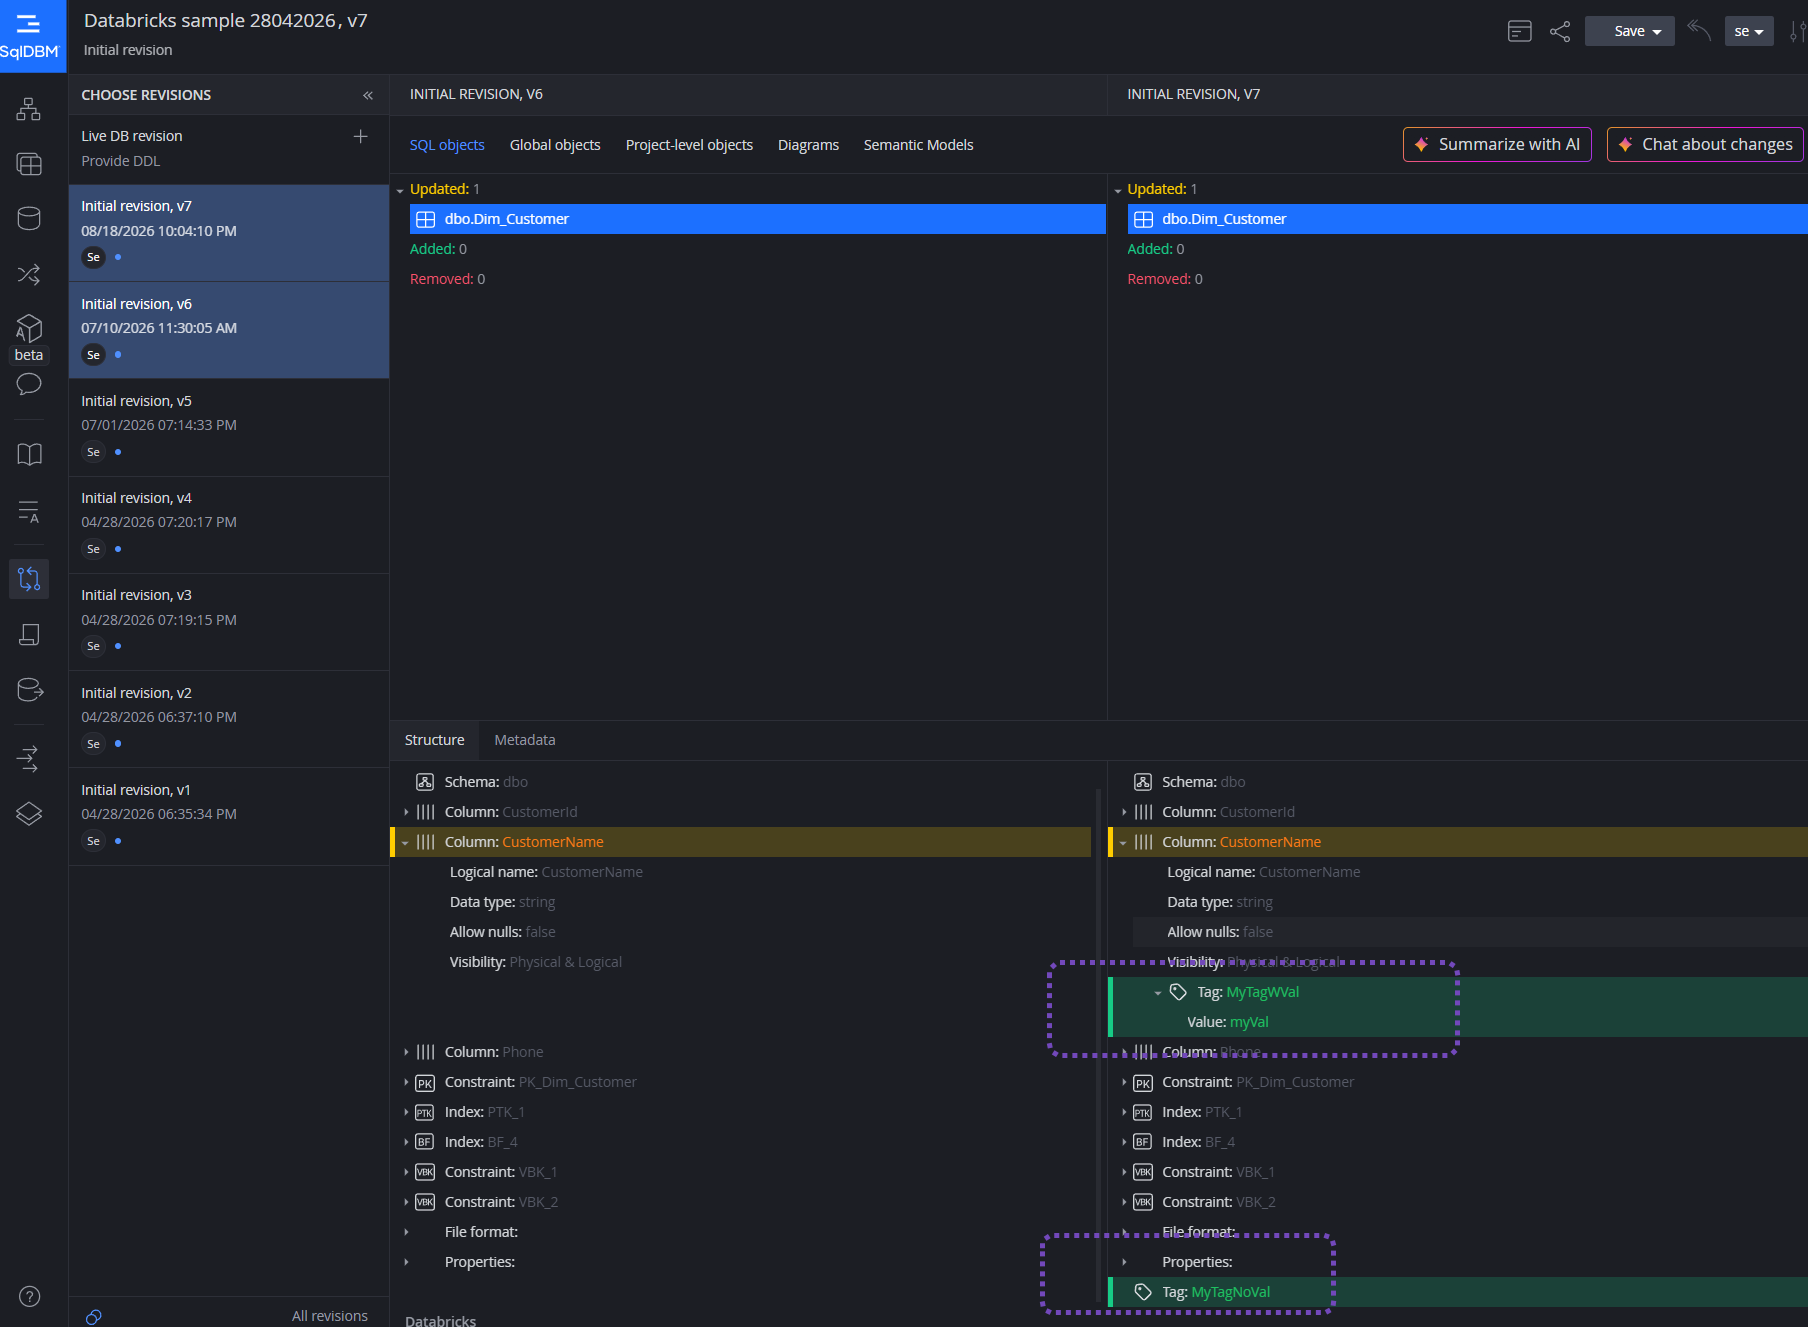Click the All revisions link
This screenshot has width=1808, height=1327.
tap(330, 1316)
